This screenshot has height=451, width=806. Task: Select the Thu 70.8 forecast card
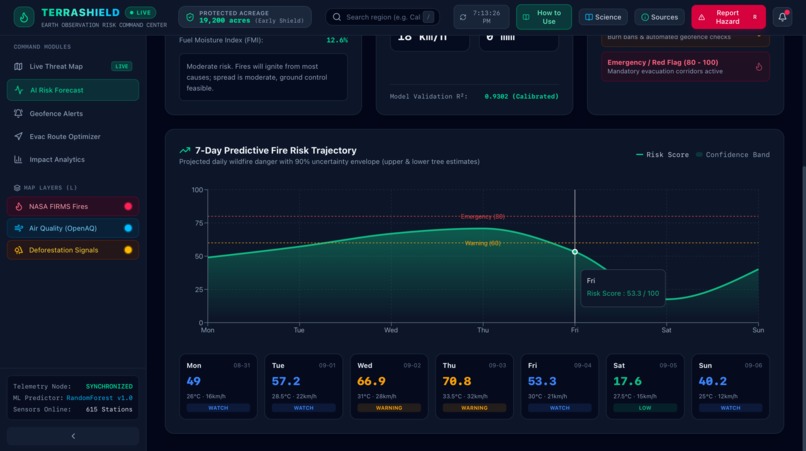[x=474, y=386]
